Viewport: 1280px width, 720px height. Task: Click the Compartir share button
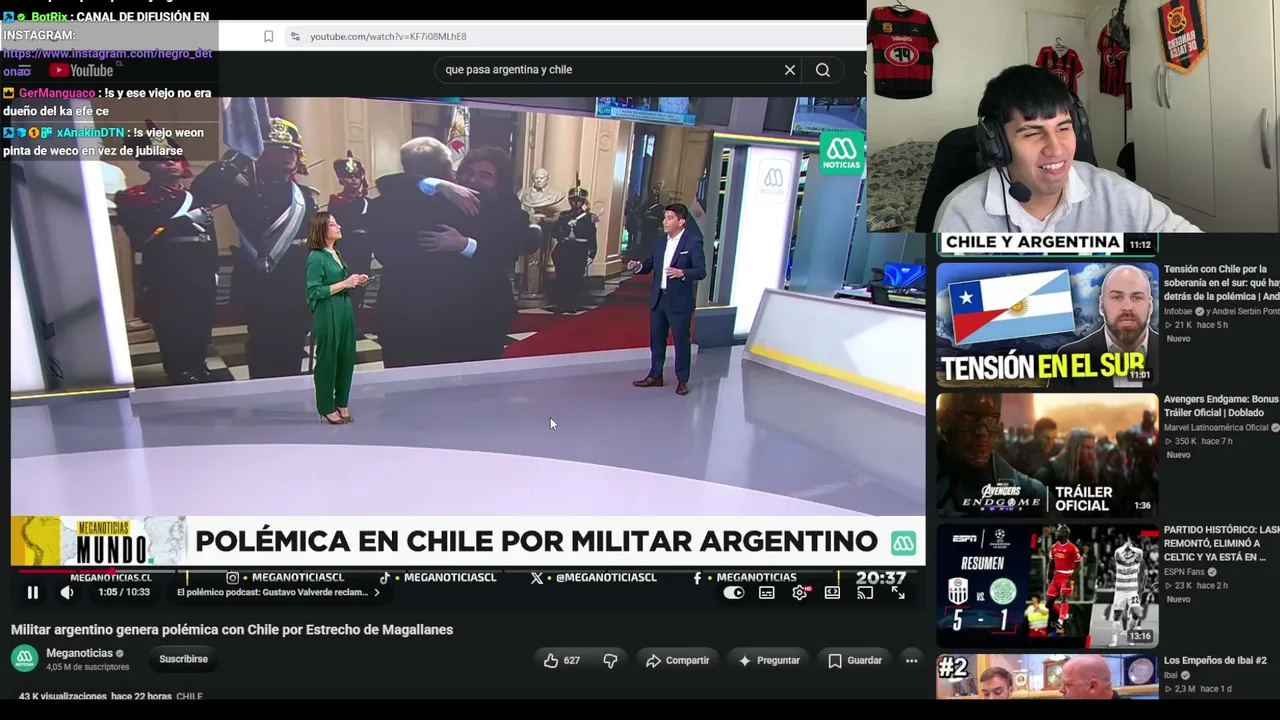pos(677,661)
